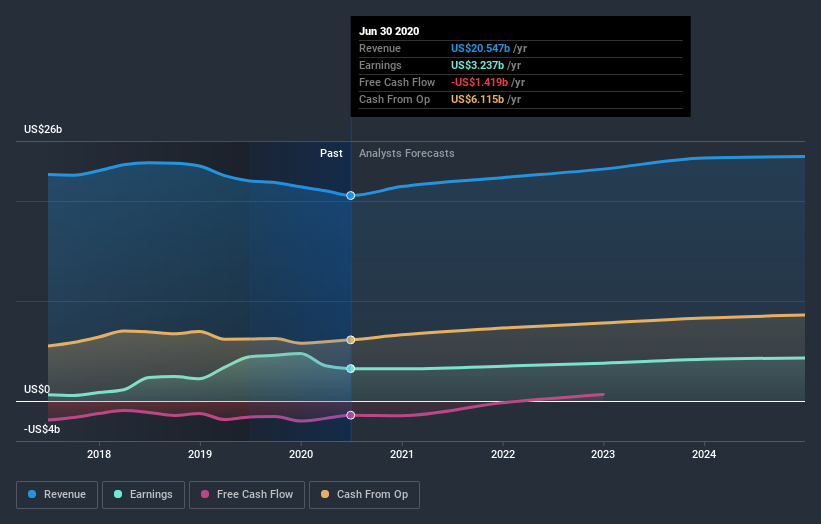This screenshot has width=821, height=524.
Task: Click the blue Revenue data point marker
Action: pyautogui.click(x=351, y=195)
